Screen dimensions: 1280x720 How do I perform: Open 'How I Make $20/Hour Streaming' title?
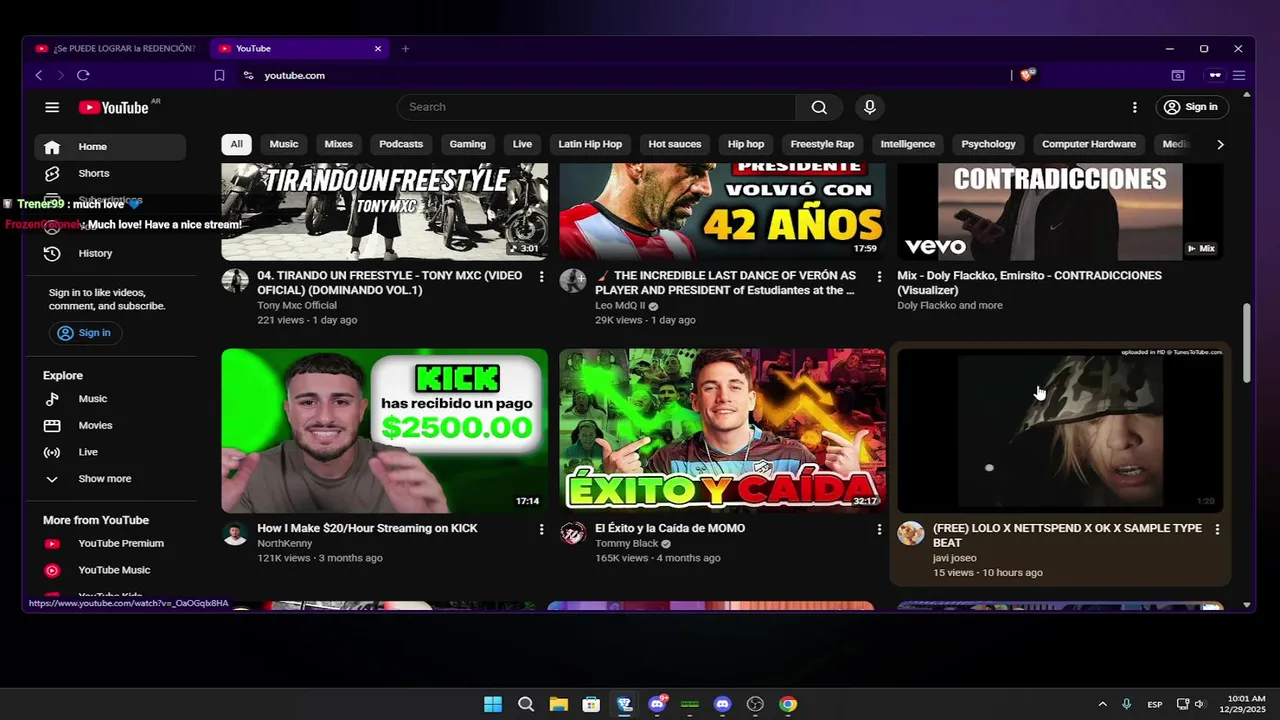[367, 528]
